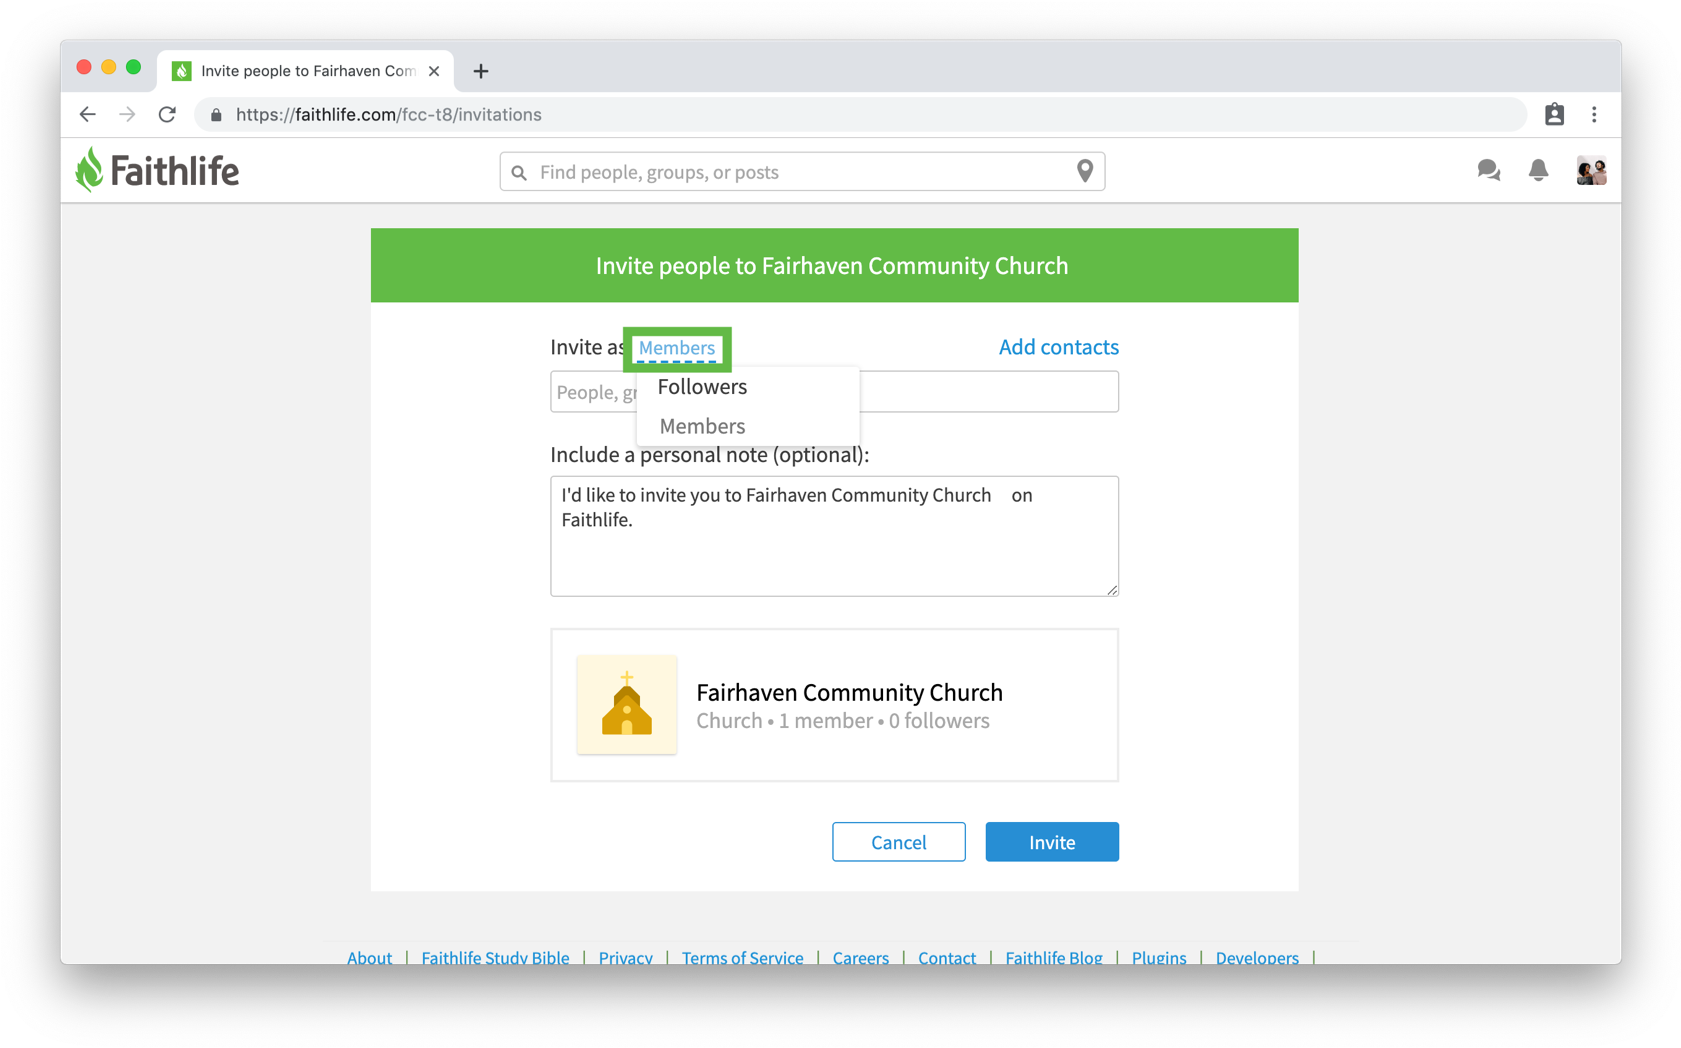Image resolution: width=1681 pixels, height=1048 pixels.
Task: Open the Faithlife Blog link
Action: [1053, 957]
